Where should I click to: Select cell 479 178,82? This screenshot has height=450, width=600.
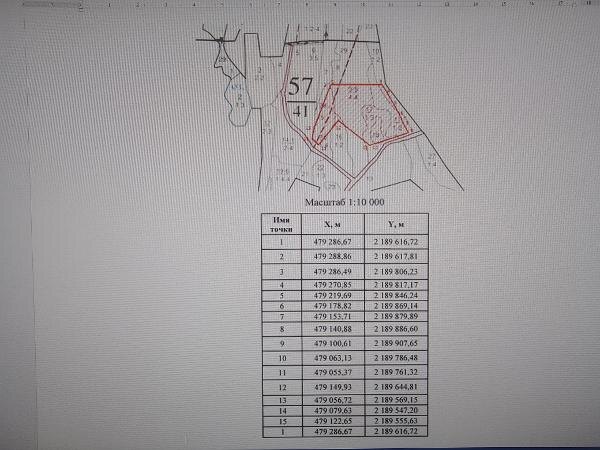(x=333, y=306)
